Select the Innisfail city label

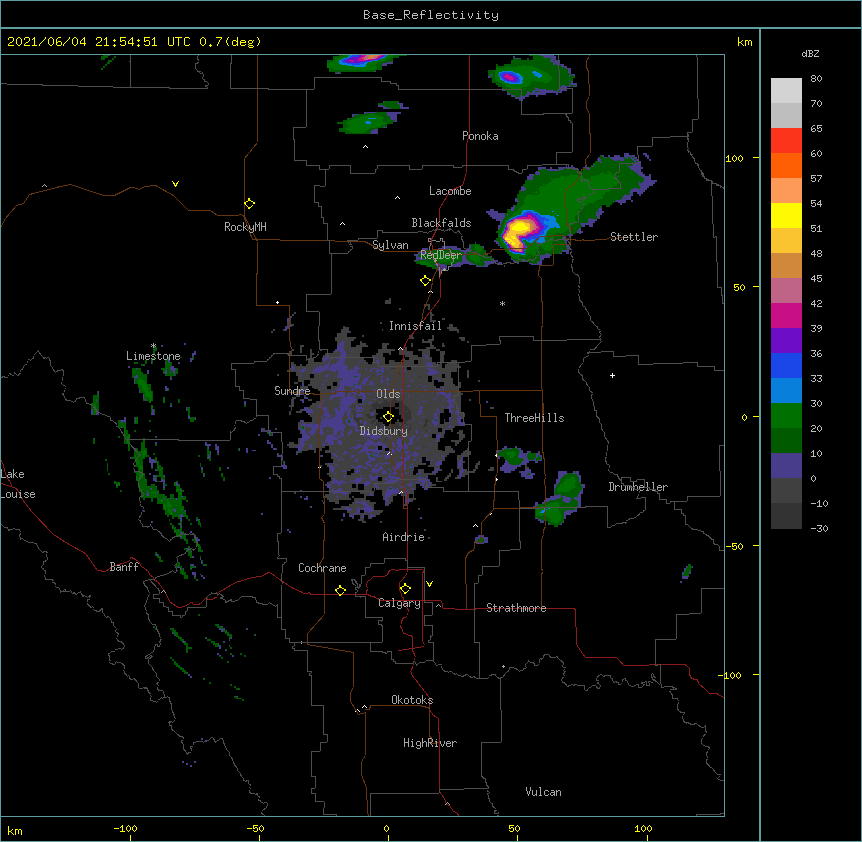point(415,326)
